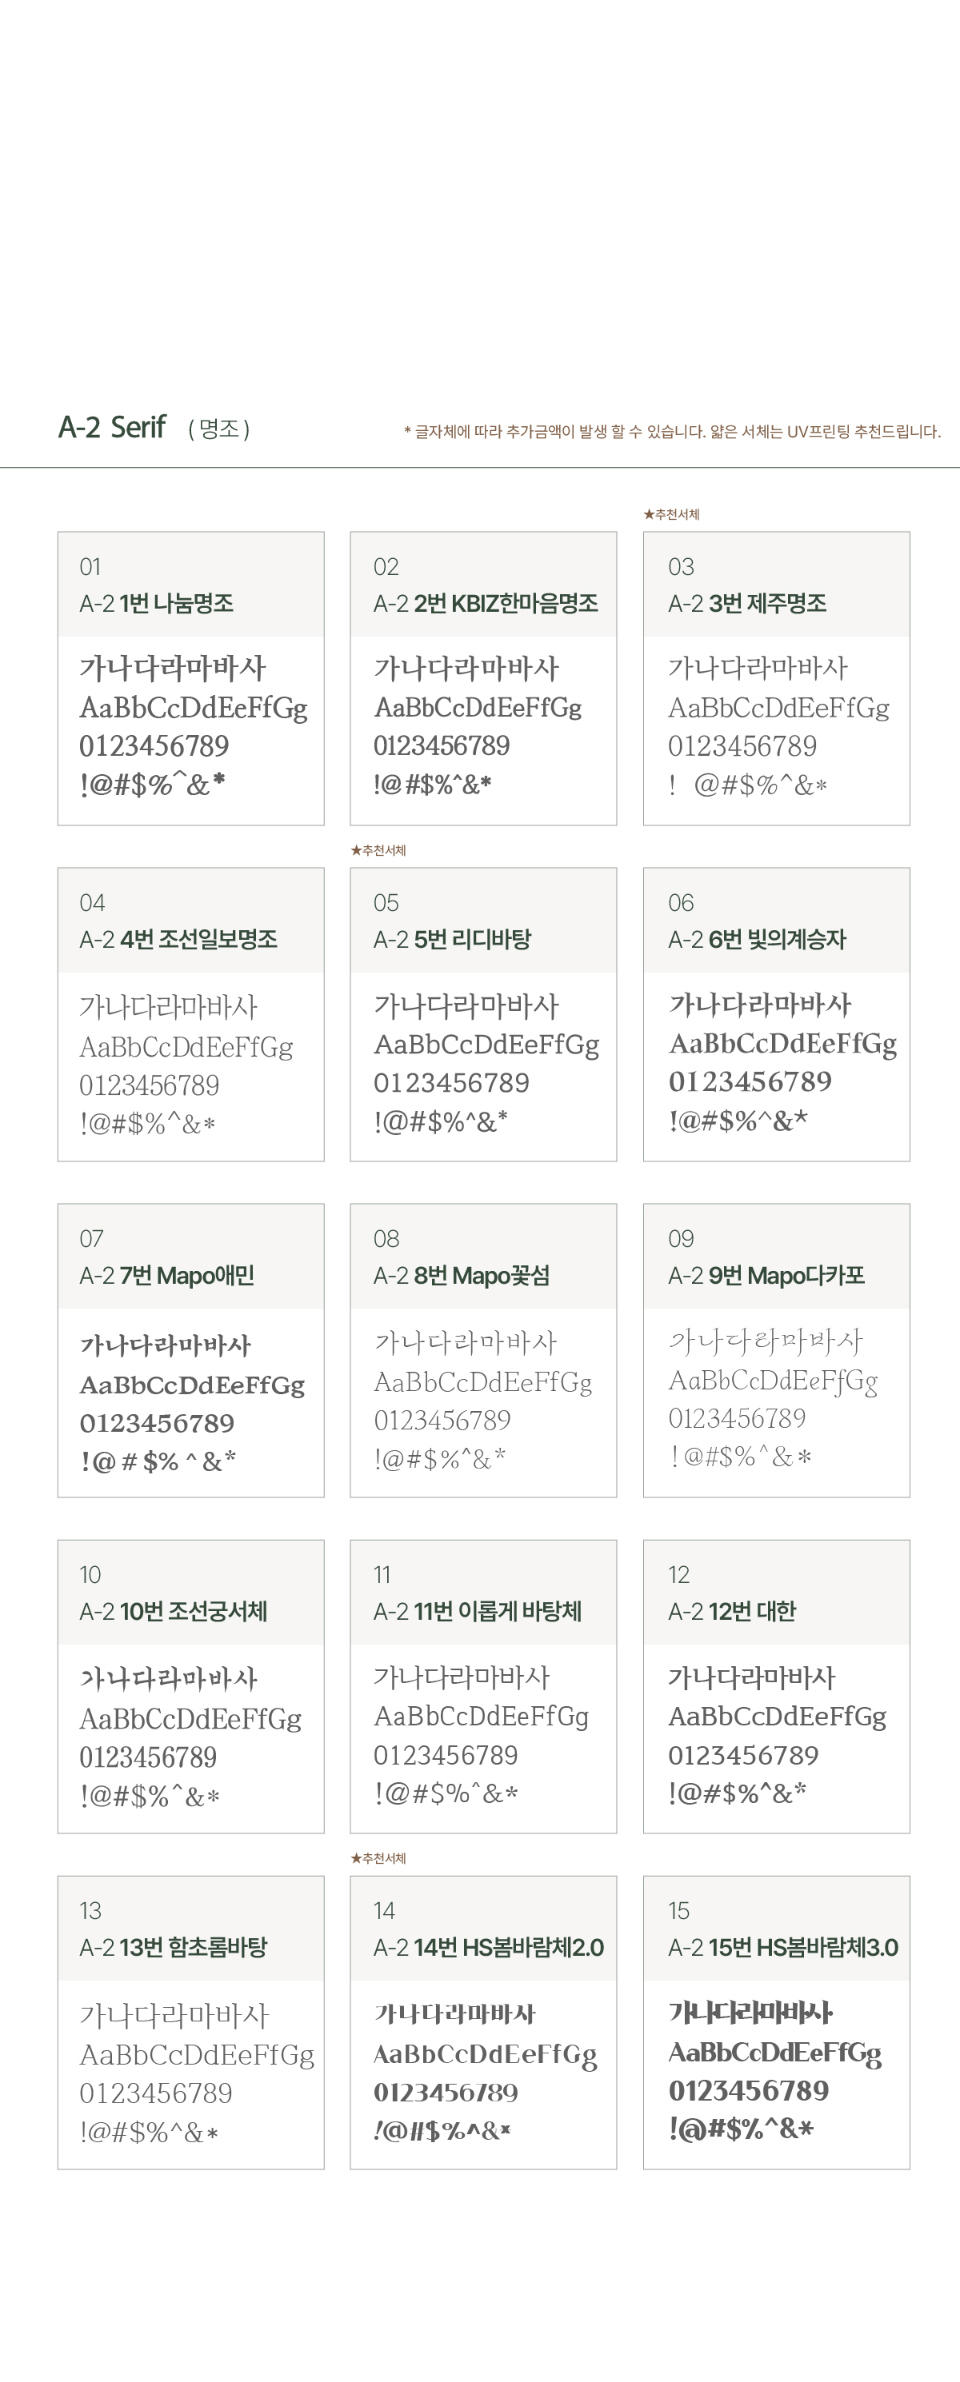
Task: Click the A-2 Serif section heading
Action: pyautogui.click(x=112, y=427)
